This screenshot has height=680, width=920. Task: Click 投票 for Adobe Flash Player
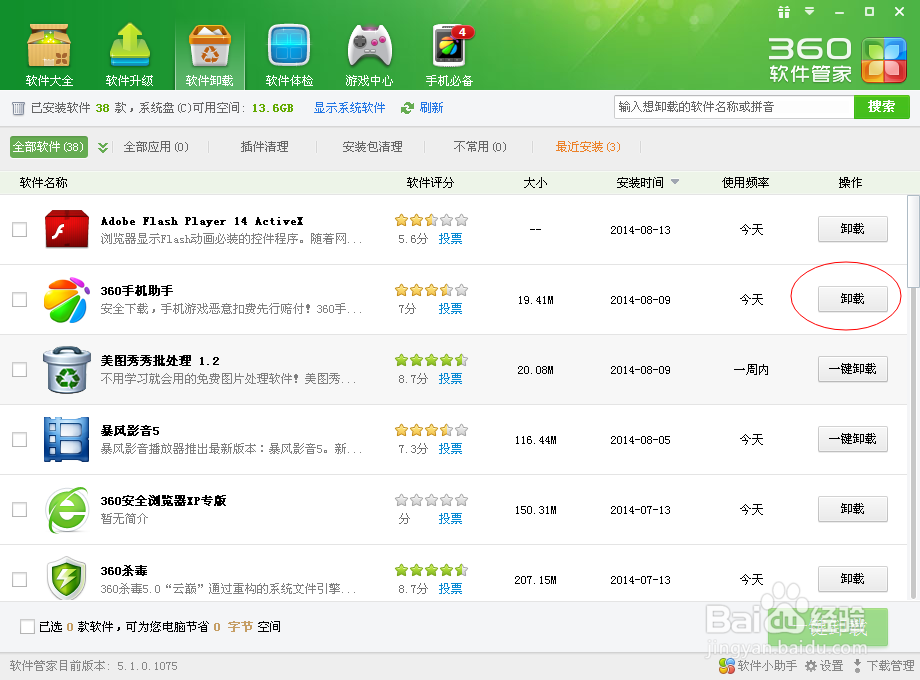450,239
